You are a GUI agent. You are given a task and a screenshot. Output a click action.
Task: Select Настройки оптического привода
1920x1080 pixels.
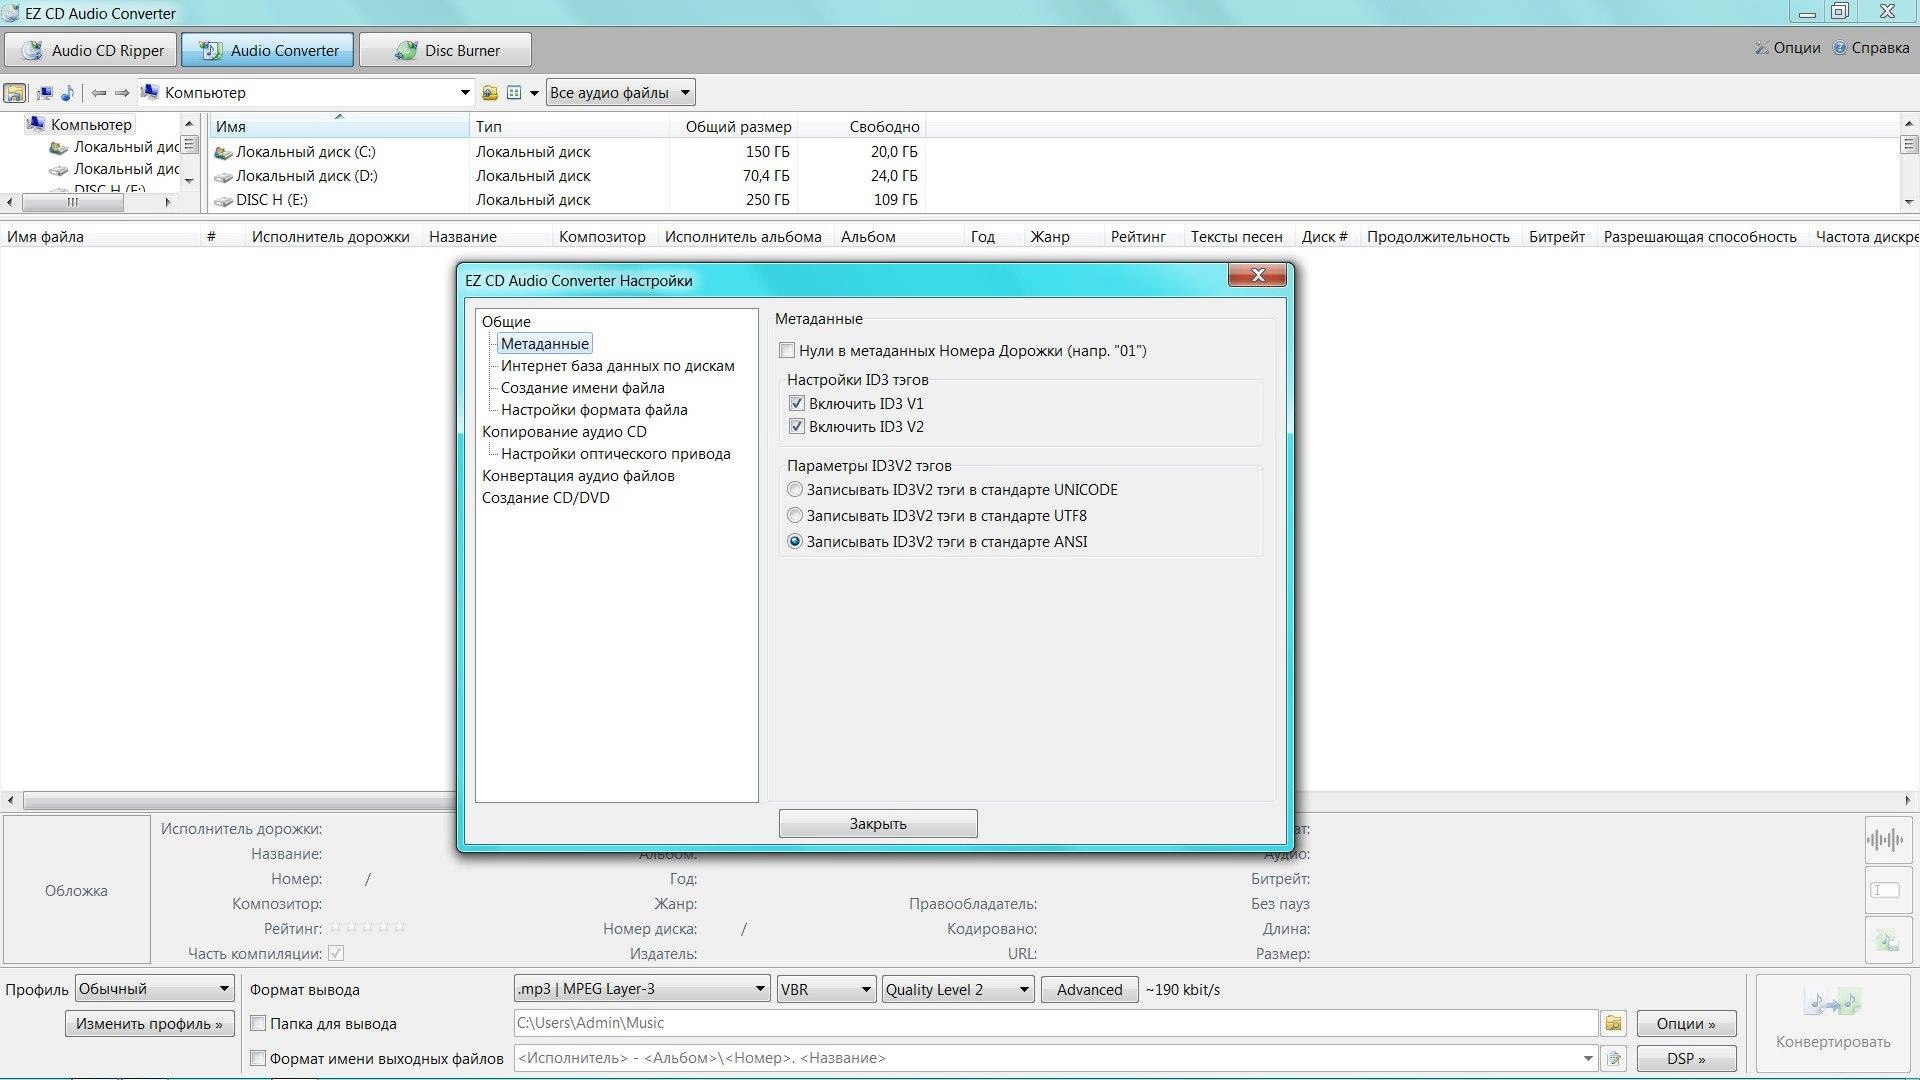tap(615, 454)
